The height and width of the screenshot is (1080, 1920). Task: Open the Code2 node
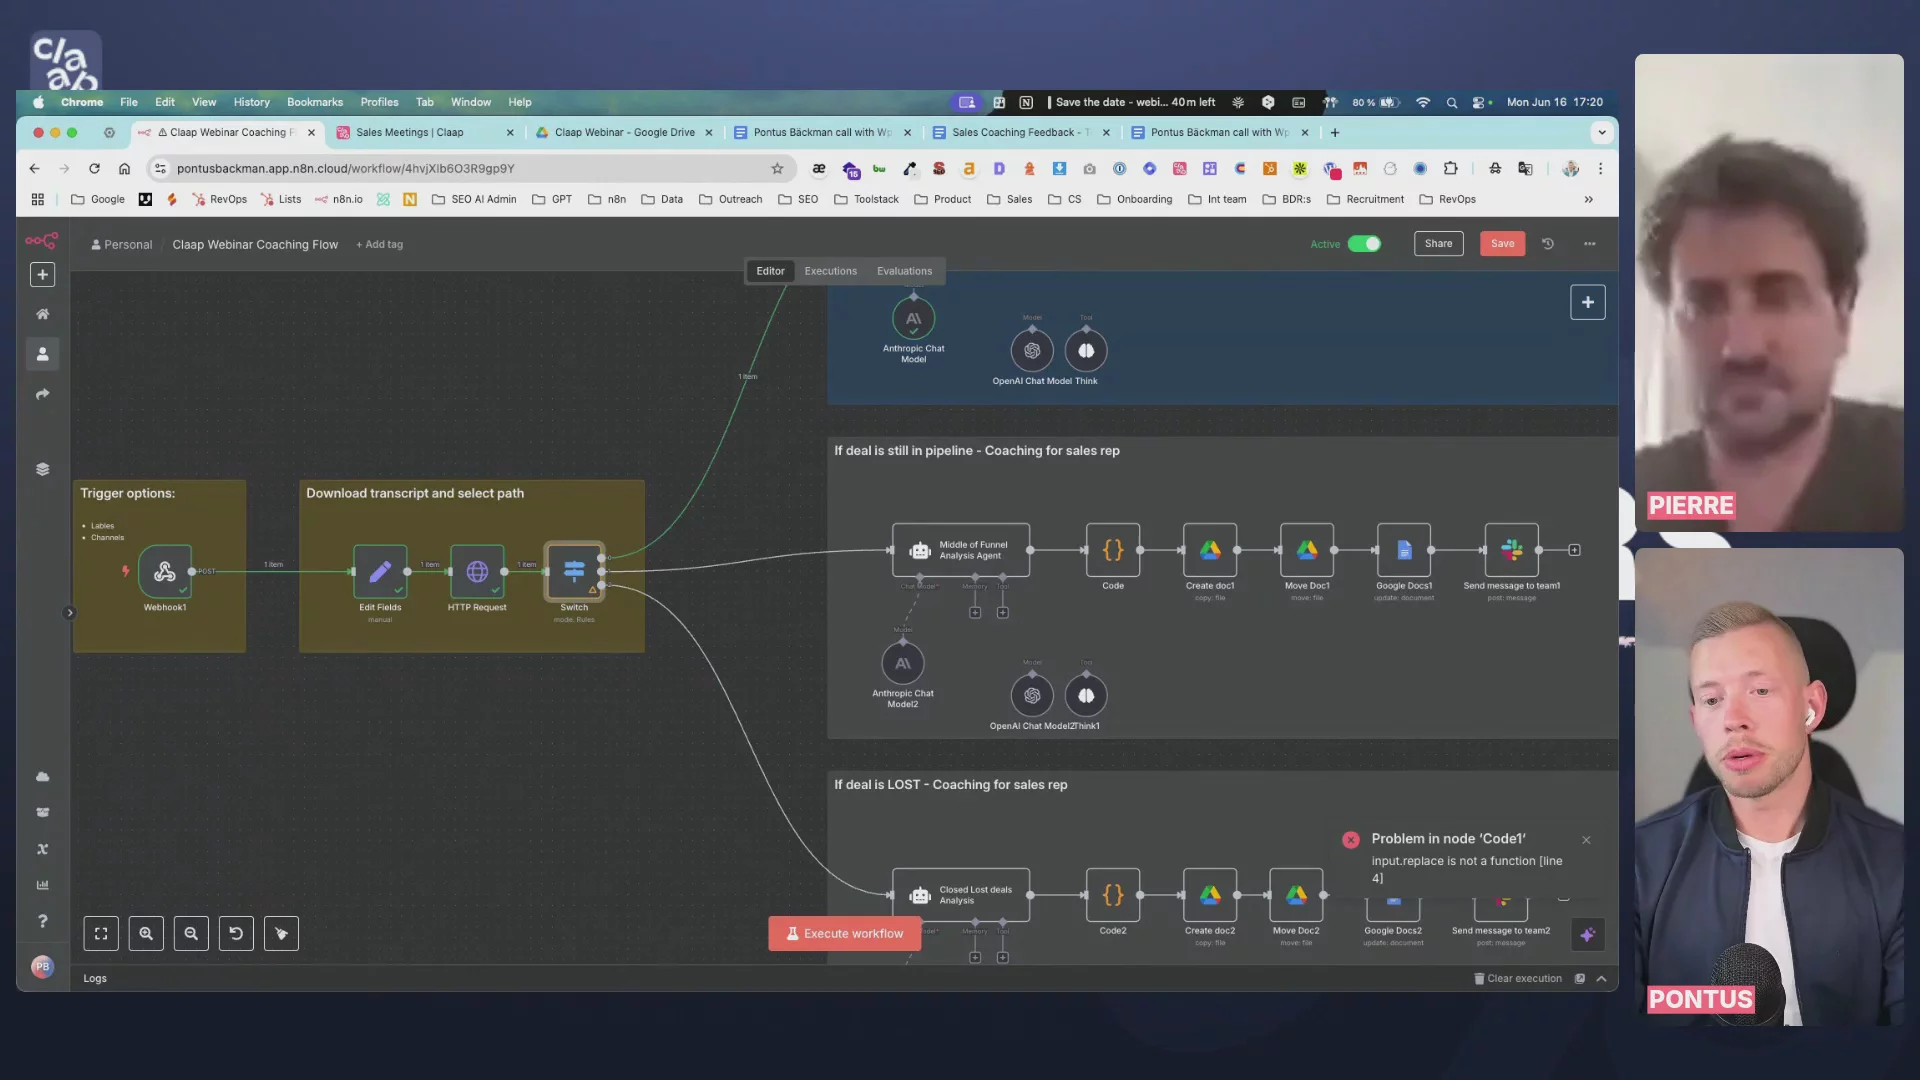[1113, 895]
